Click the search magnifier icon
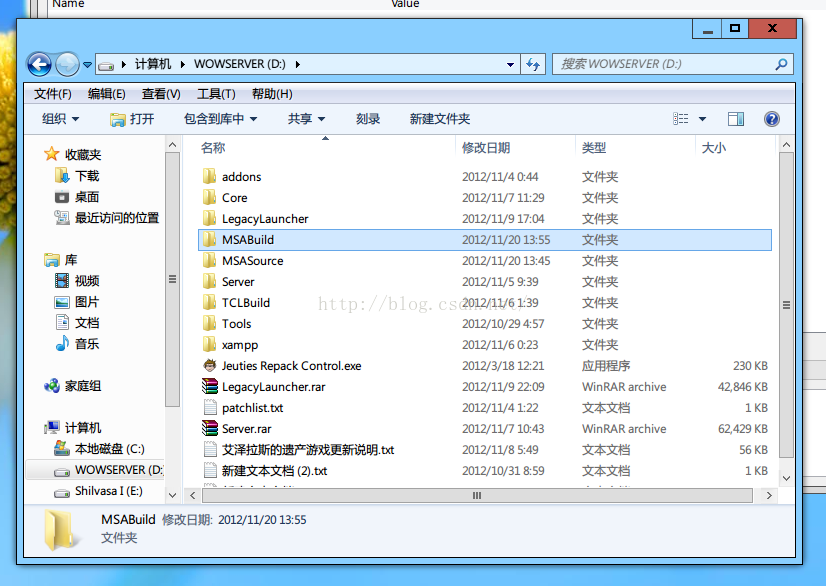This screenshot has height=586, width=826. pyautogui.click(x=781, y=64)
